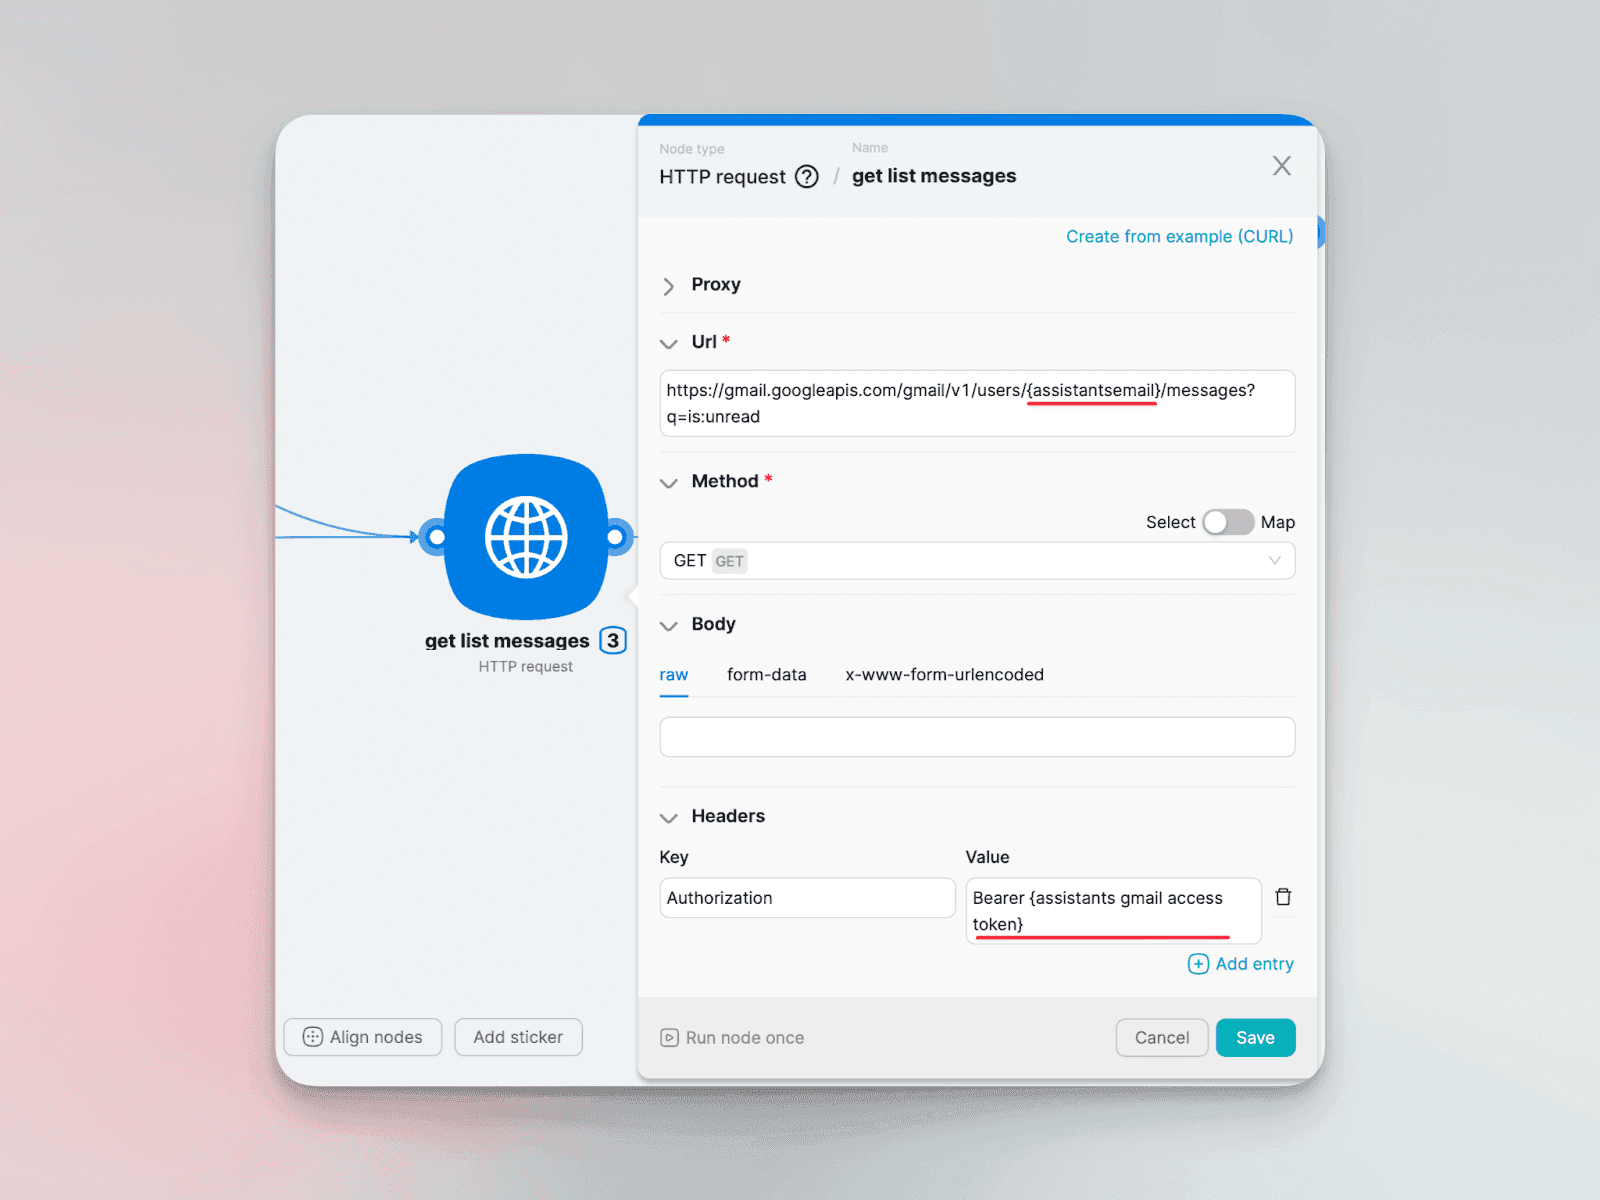Open Create from example (CURL)
Image resolution: width=1600 pixels, height=1200 pixels.
click(1178, 236)
